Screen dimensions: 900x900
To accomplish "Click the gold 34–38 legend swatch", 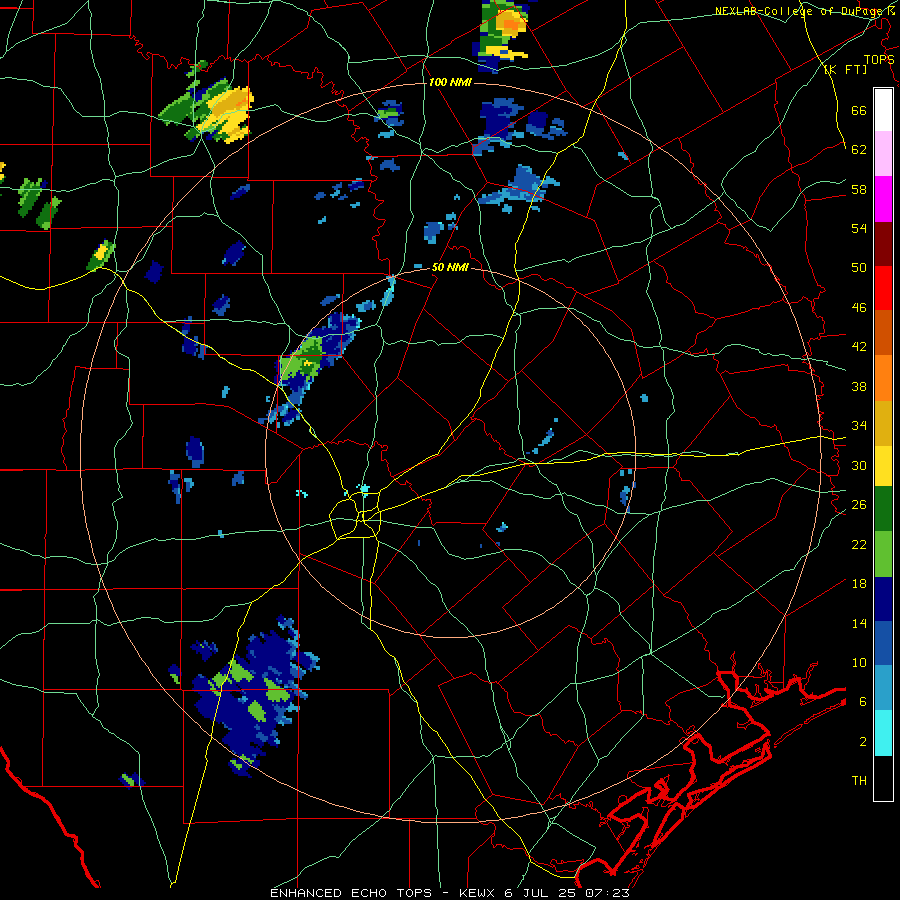I will (x=883, y=423).
